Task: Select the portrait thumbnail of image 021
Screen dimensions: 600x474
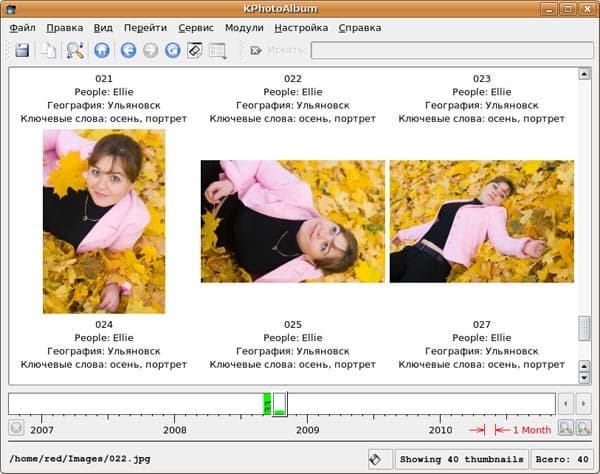Action: pos(104,221)
